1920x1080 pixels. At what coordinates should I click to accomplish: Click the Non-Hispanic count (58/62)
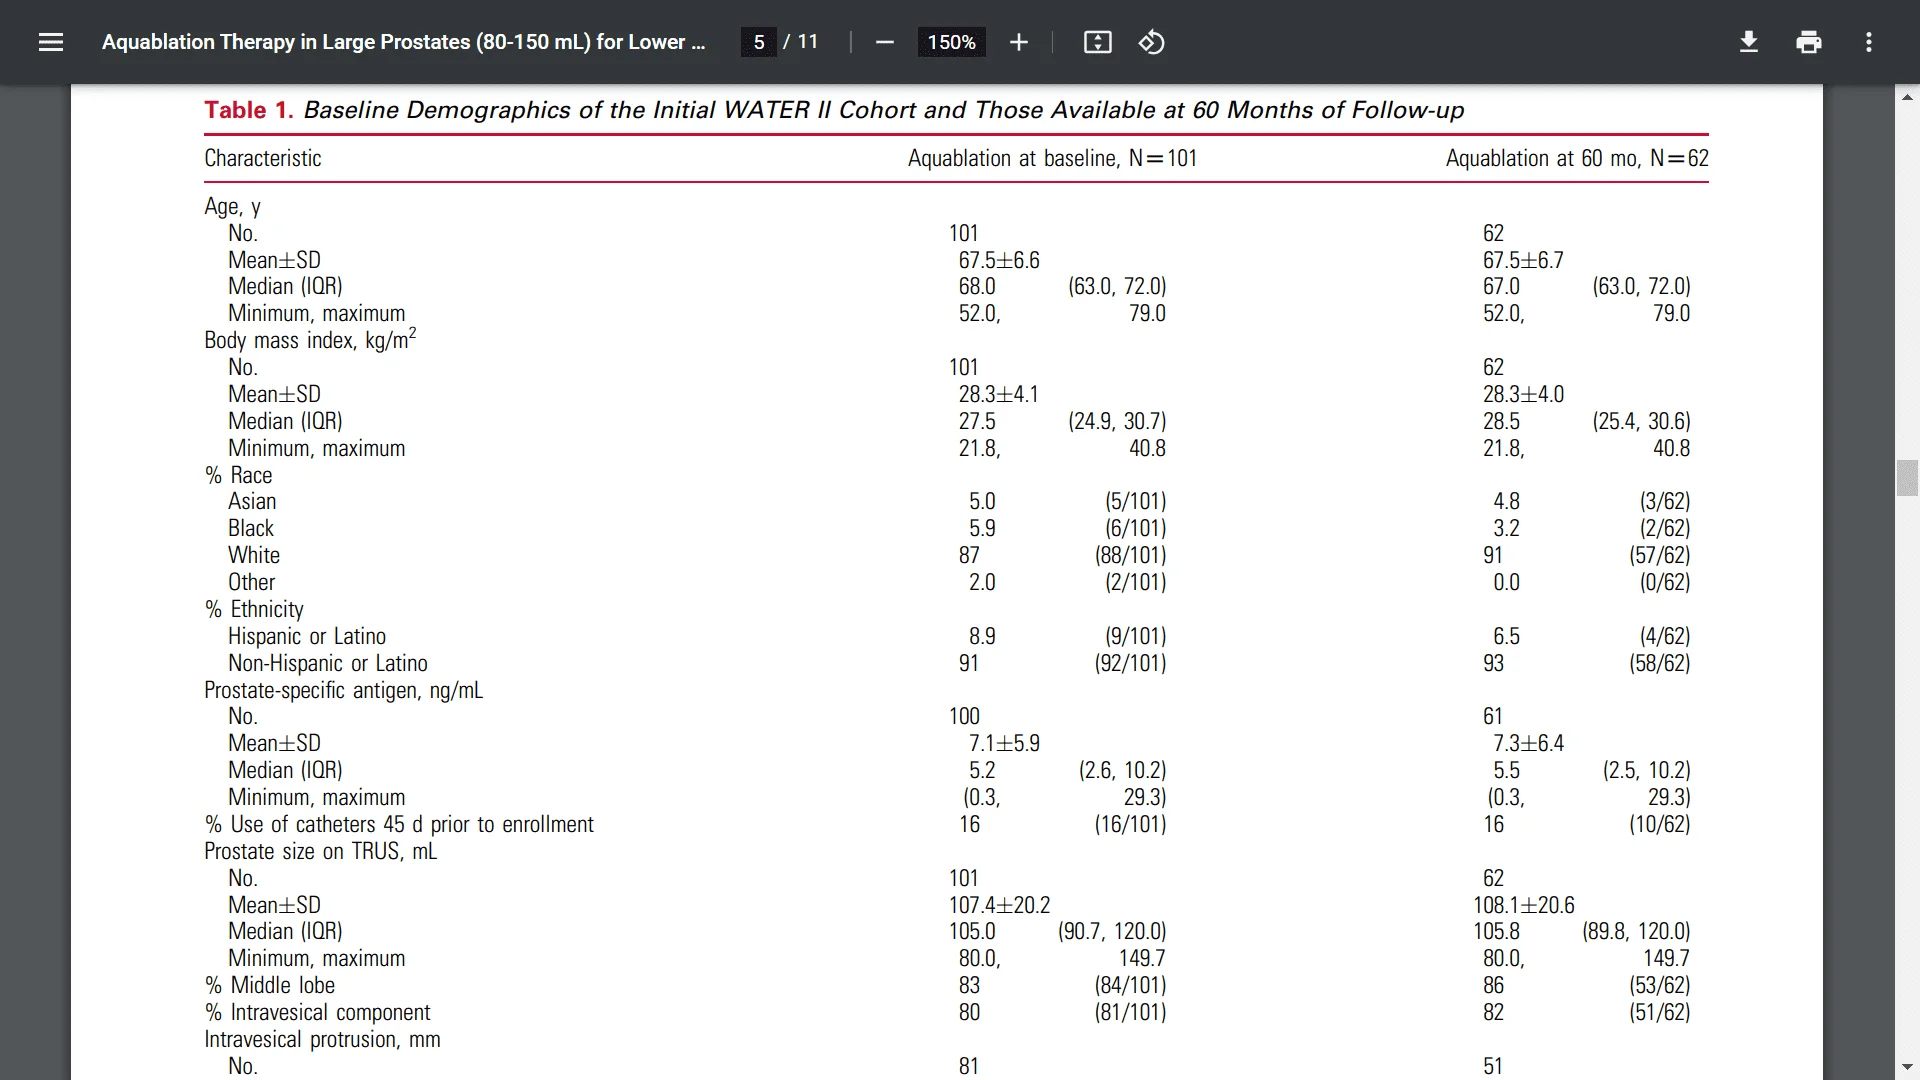1659,664
